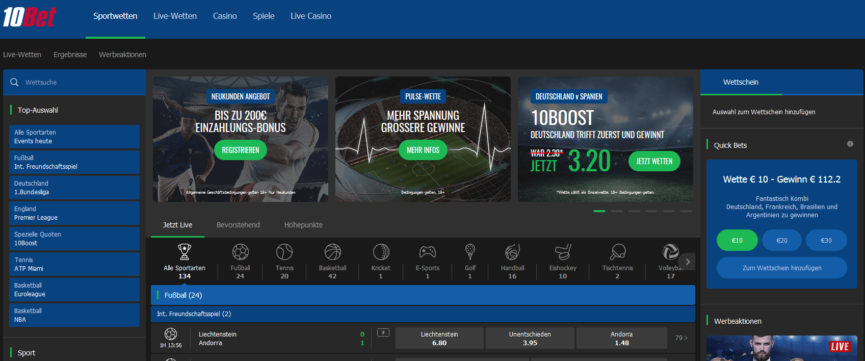Open the Live Casino menu item
This screenshot has width=865, height=361.
point(311,16)
